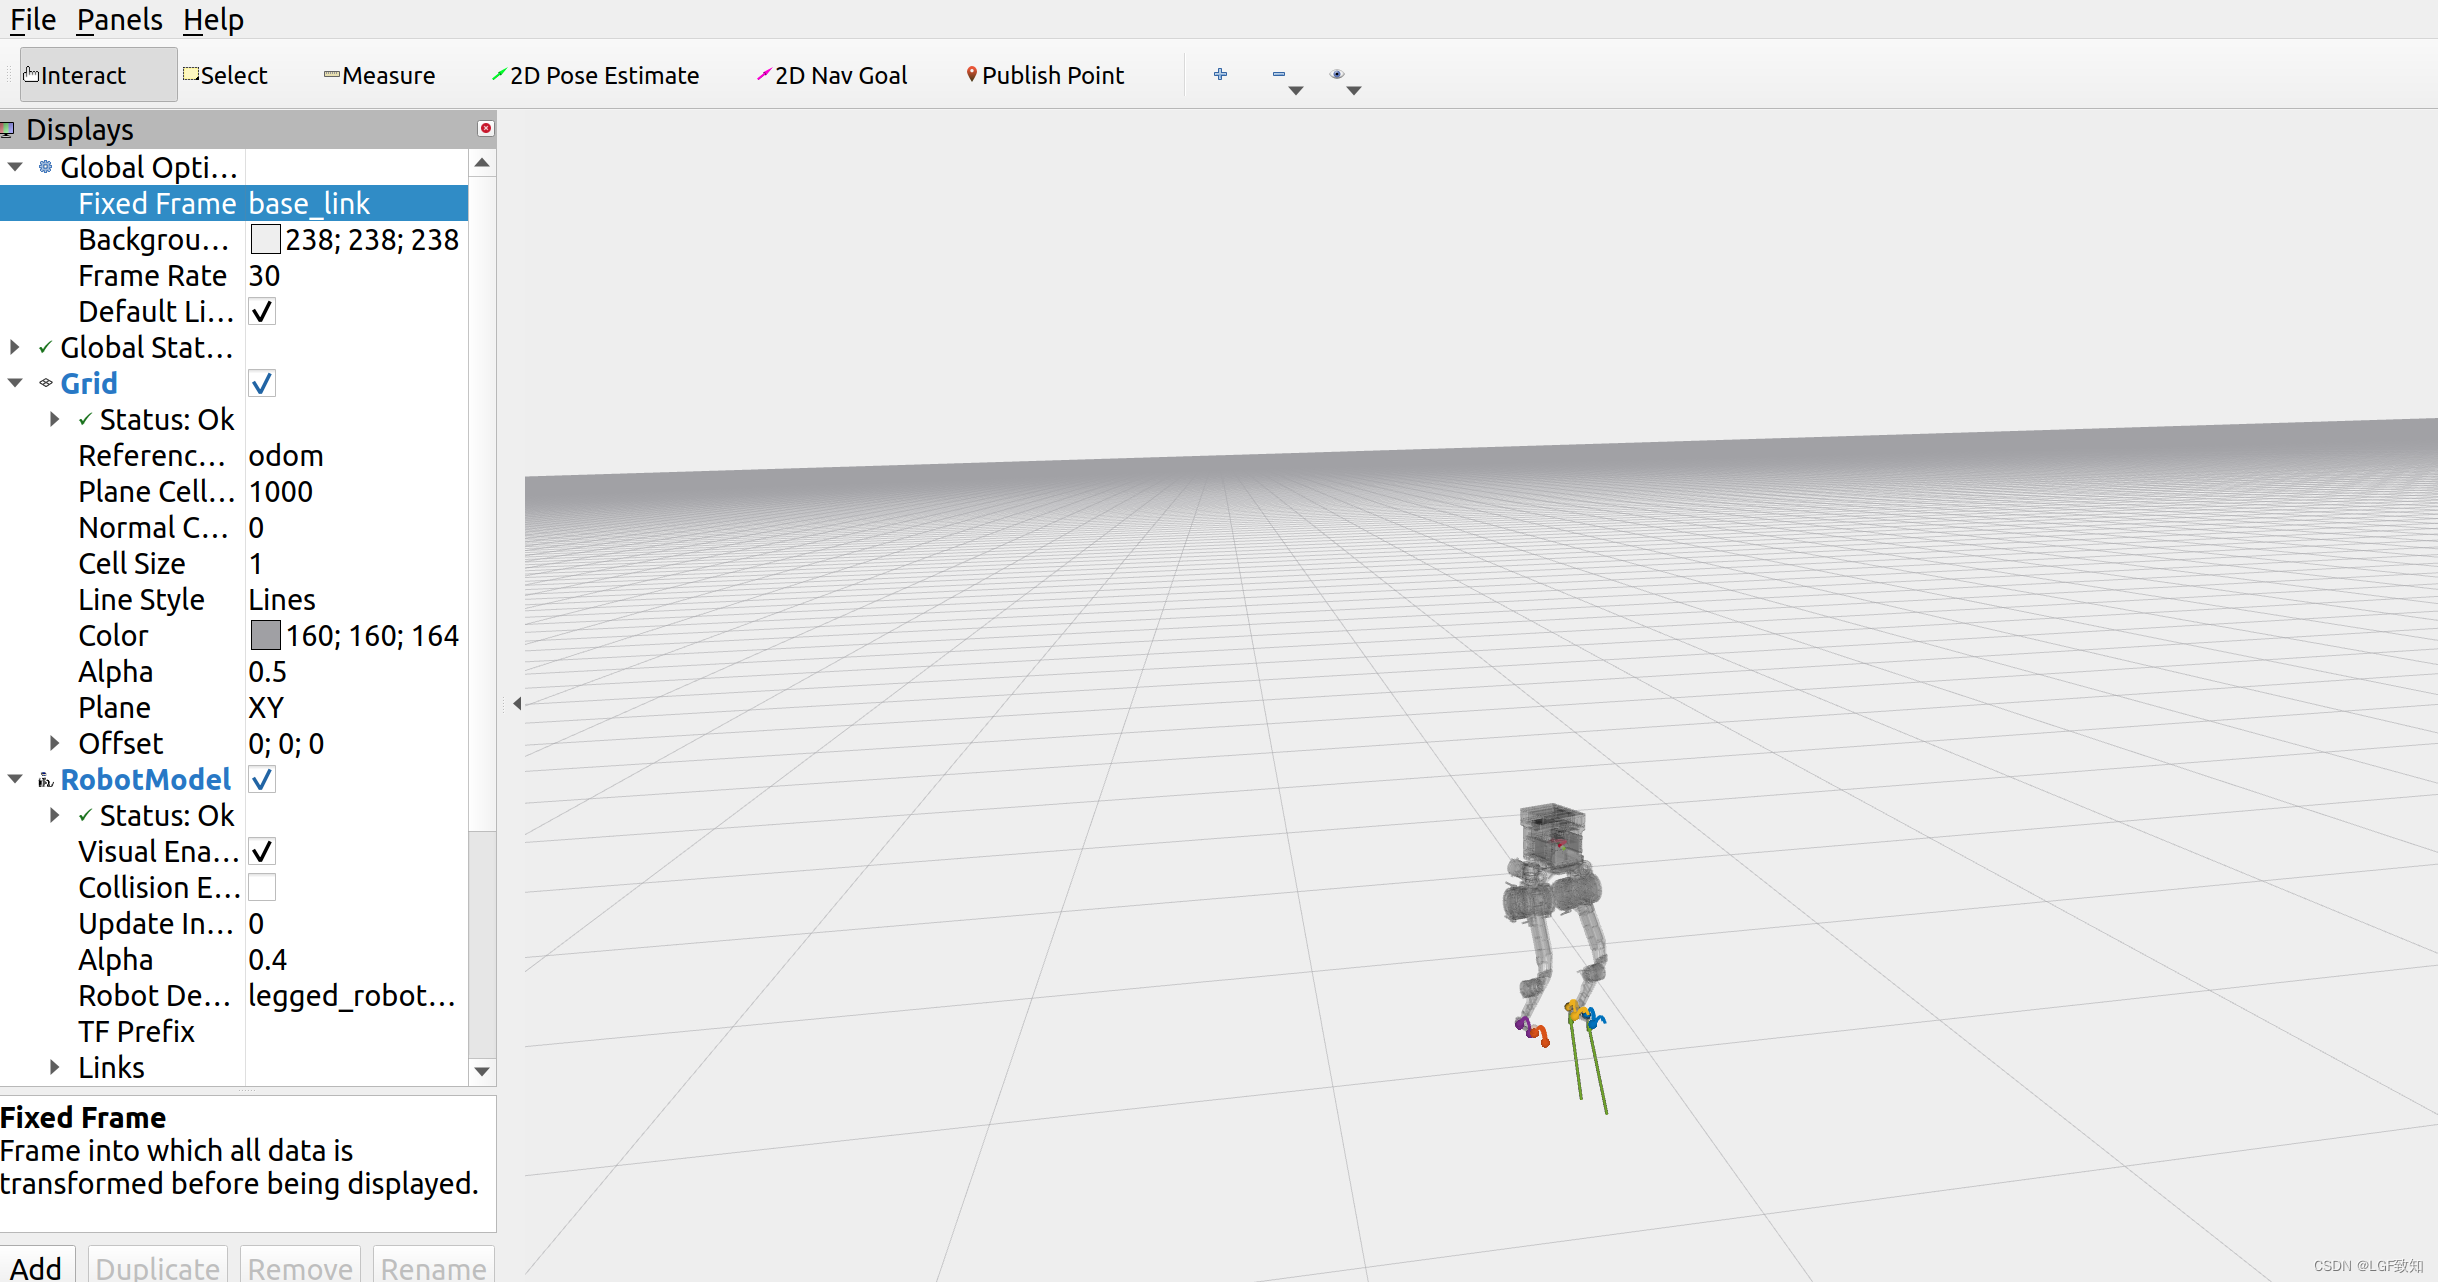This screenshot has height=1282, width=2438.
Task: Disable the RobotModel display checkbox
Action: click(x=262, y=780)
